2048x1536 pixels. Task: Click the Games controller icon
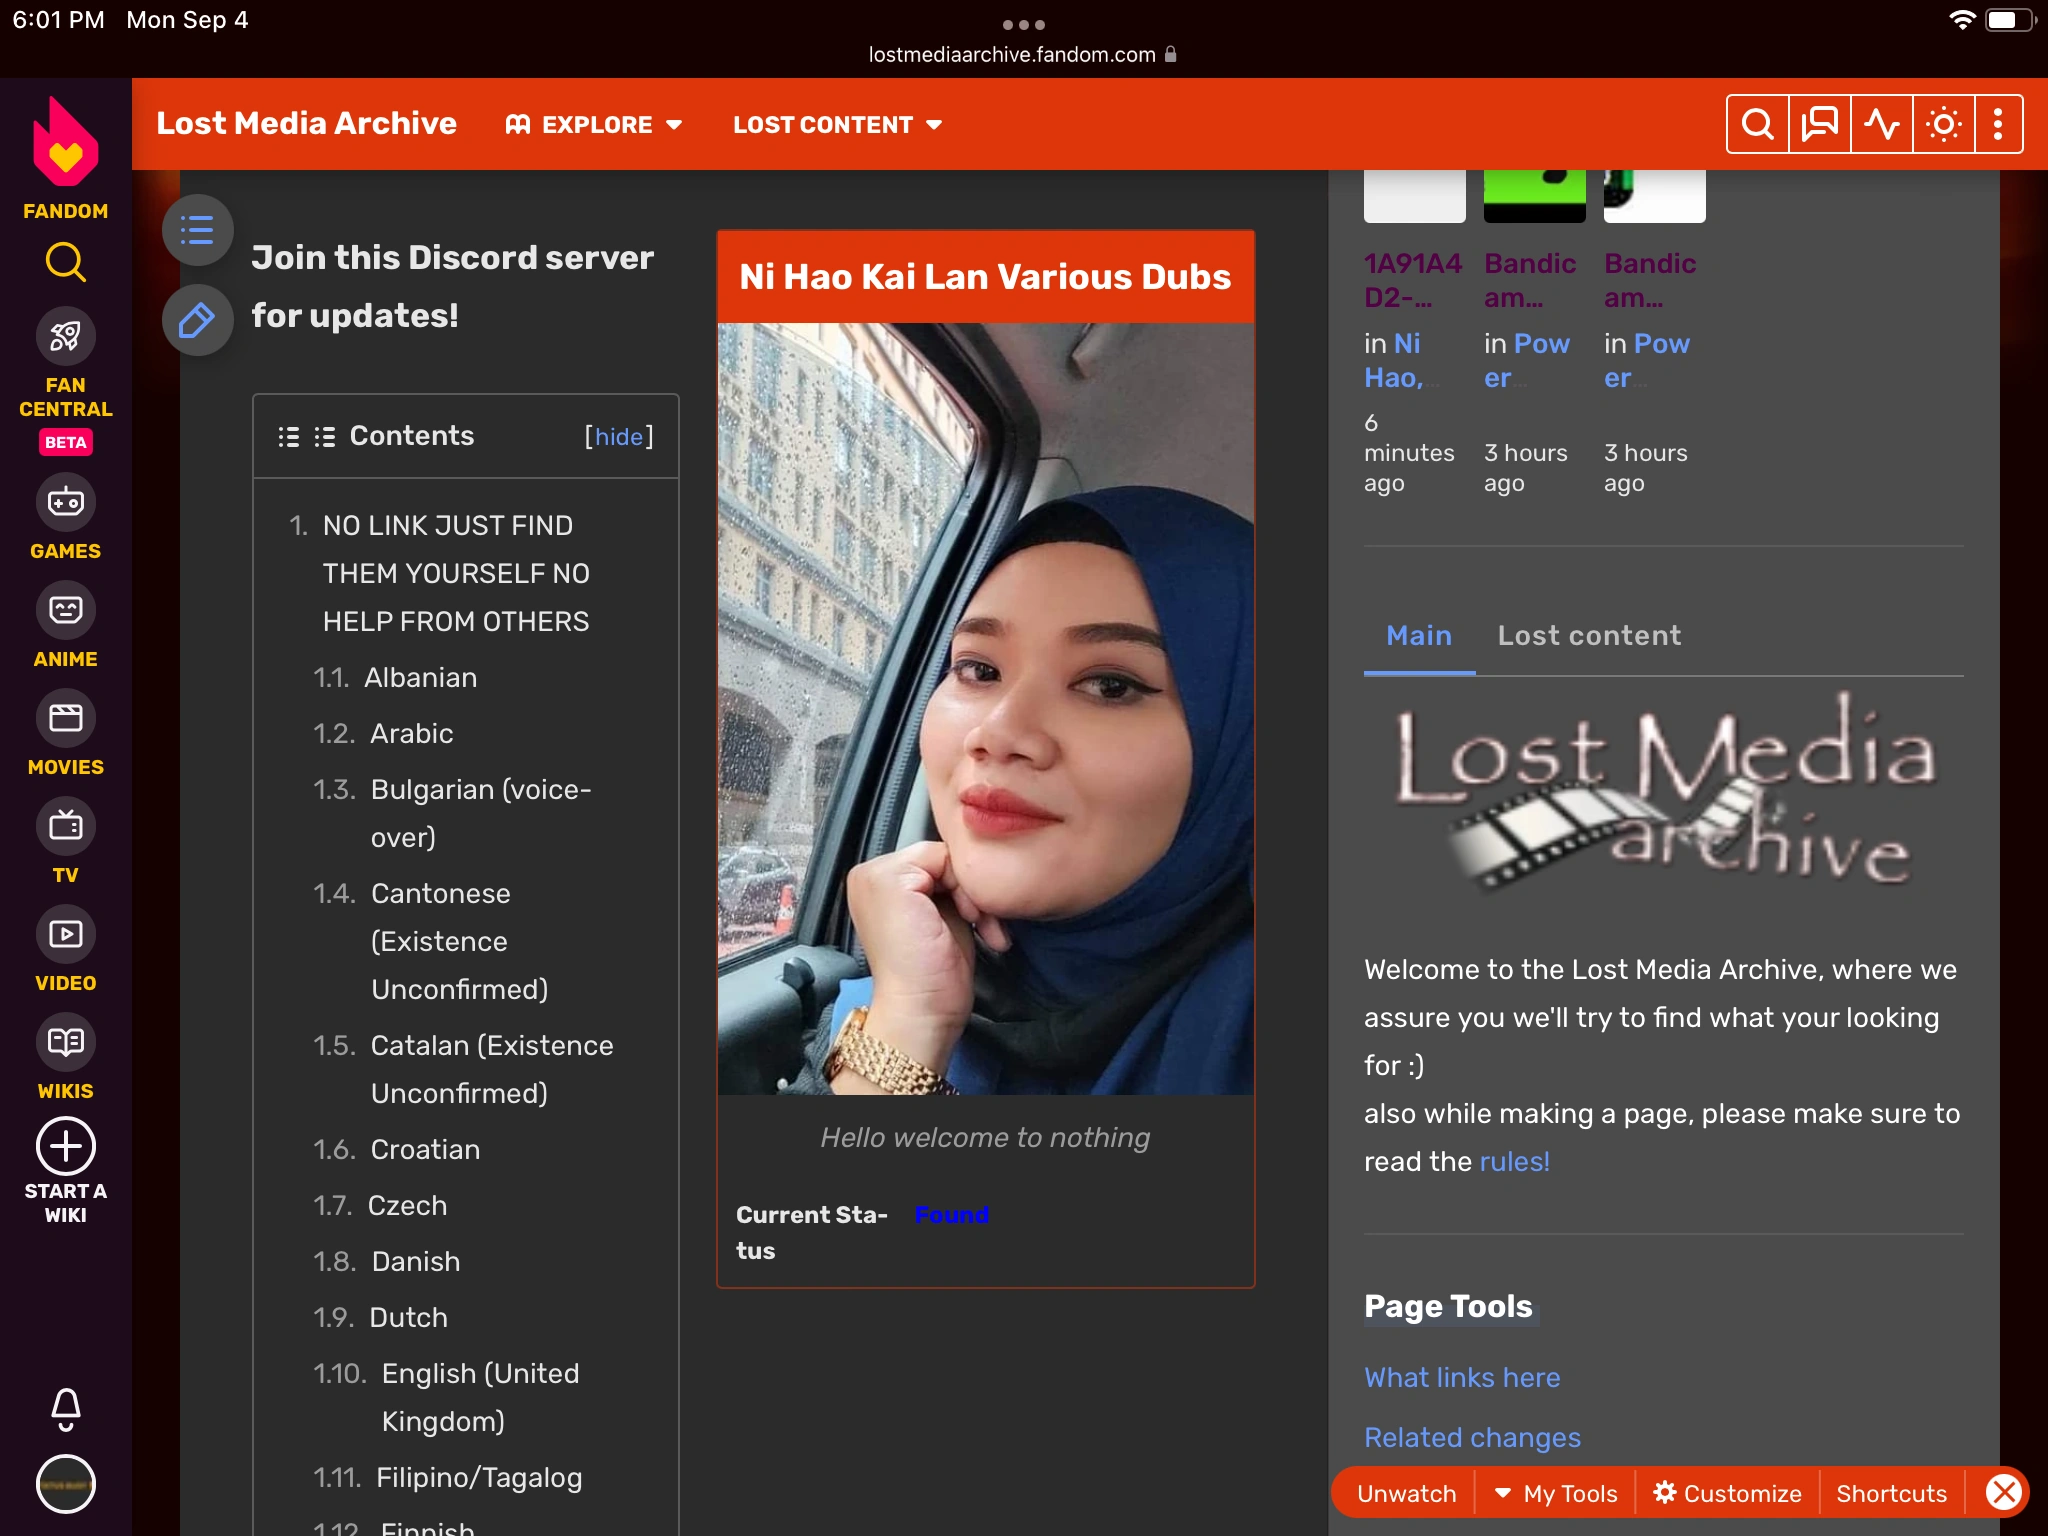(x=65, y=502)
